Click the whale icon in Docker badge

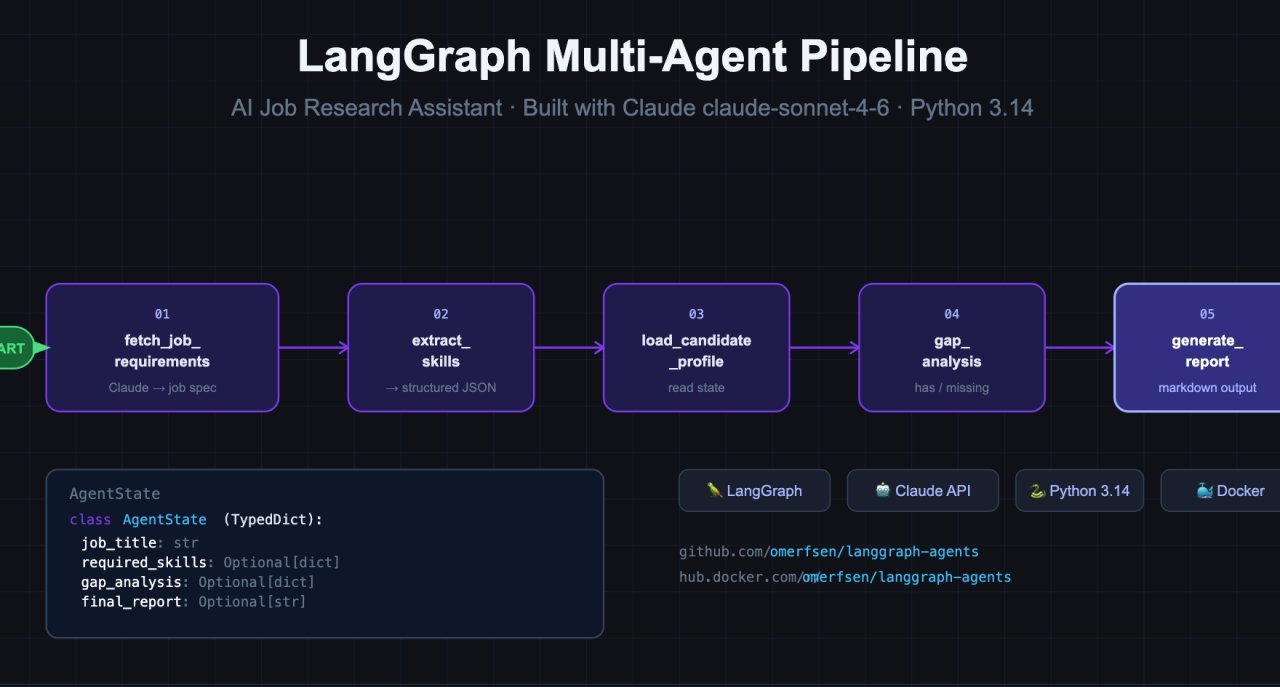(1204, 491)
